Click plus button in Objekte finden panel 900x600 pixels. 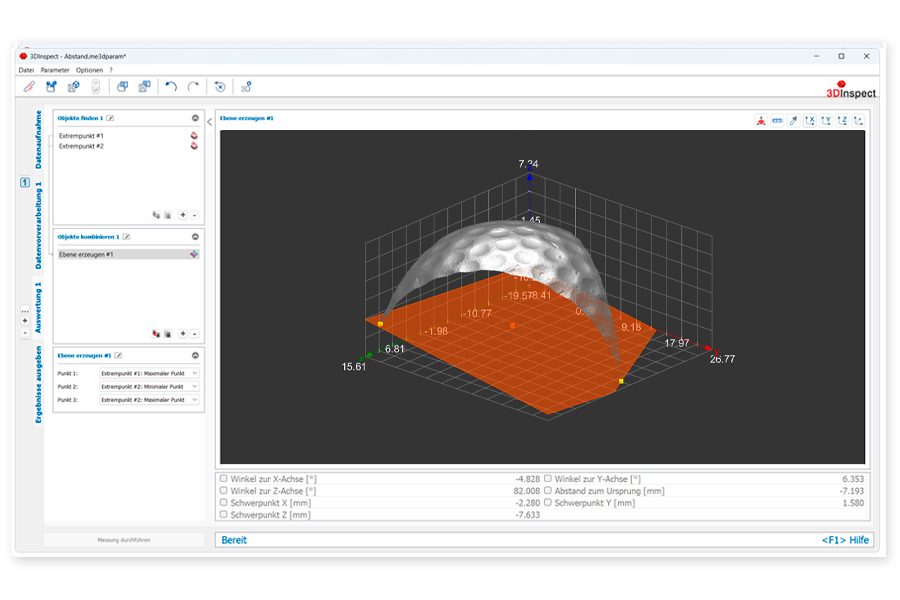(x=183, y=215)
